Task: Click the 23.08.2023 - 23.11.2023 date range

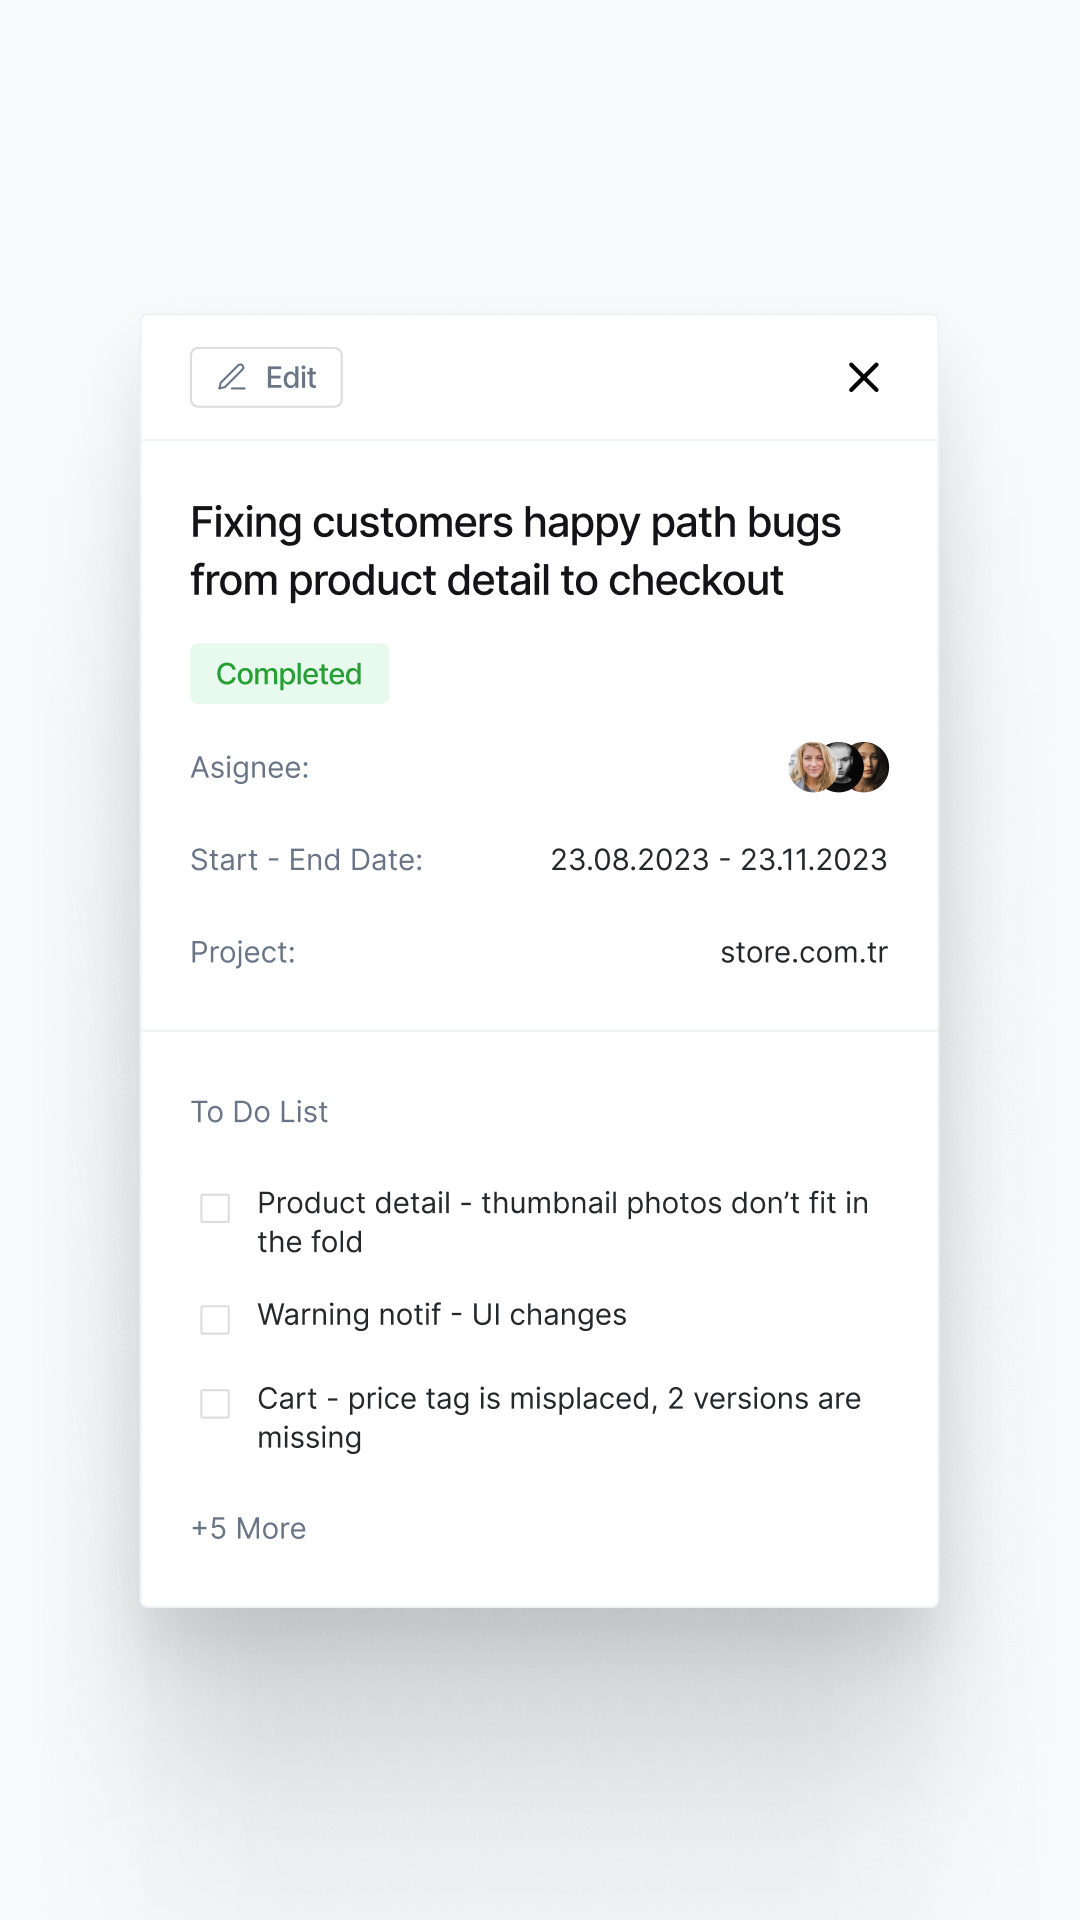Action: click(x=718, y=860)
